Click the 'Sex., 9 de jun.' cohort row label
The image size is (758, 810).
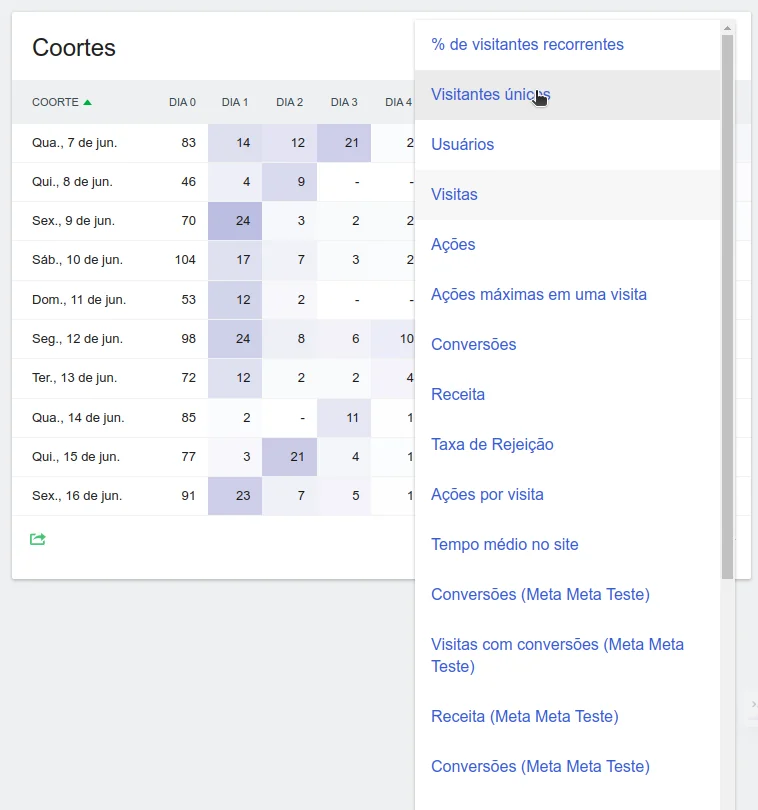75,221
